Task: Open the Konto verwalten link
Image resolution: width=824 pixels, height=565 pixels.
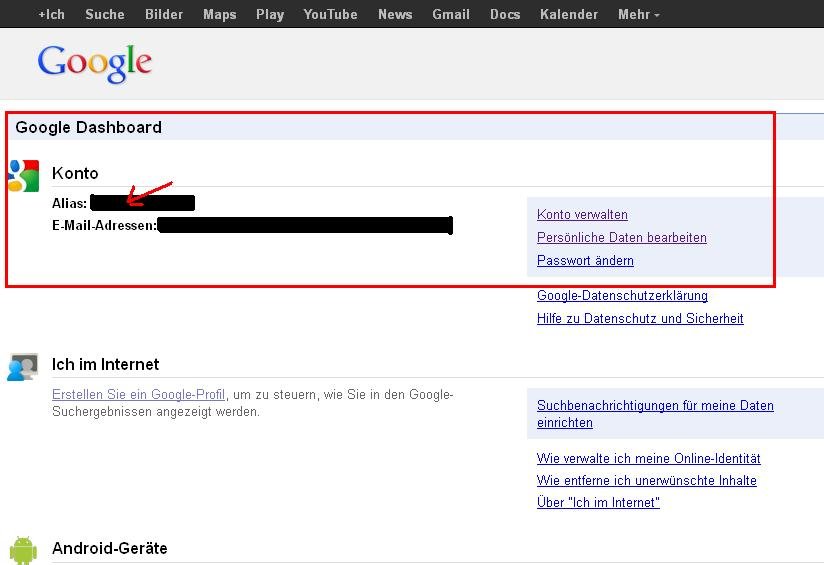Action: point(582,214)
